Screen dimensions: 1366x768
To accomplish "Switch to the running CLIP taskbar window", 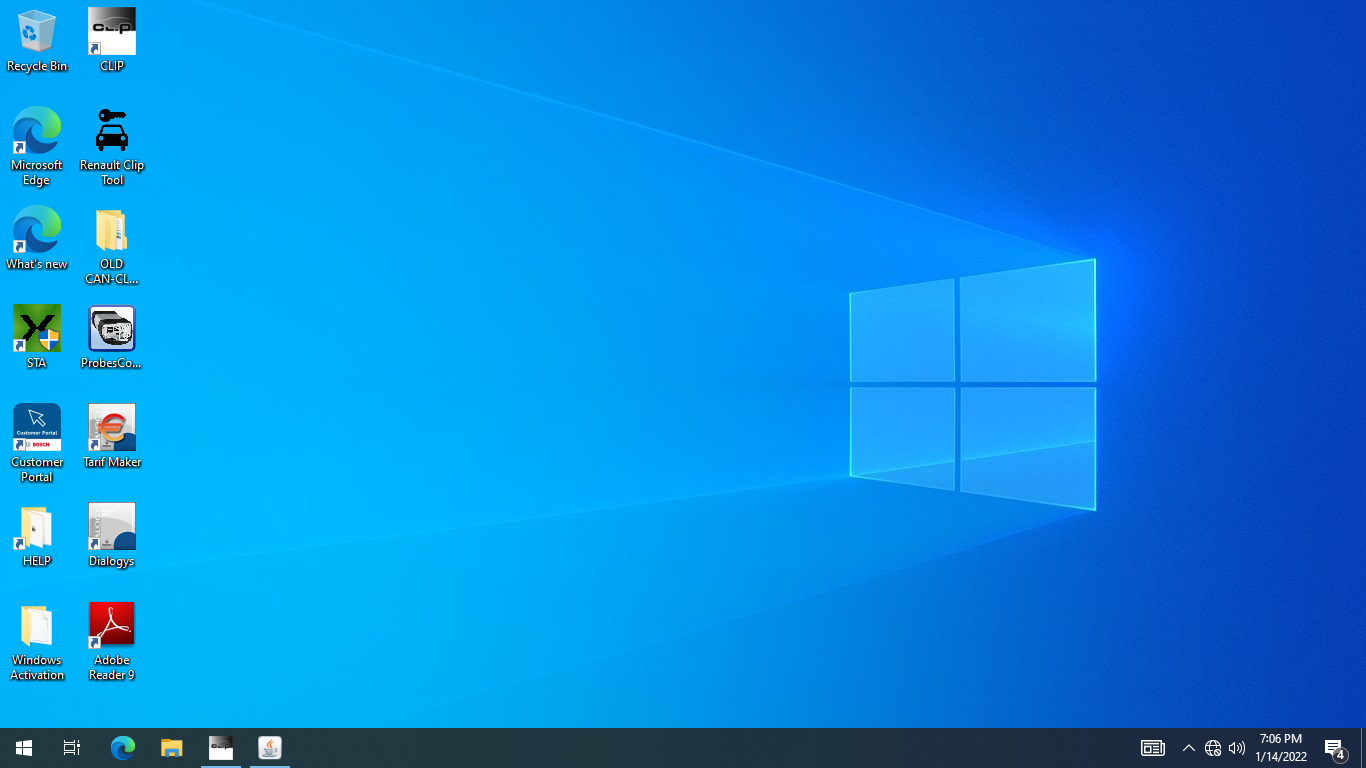I will pyautogui.click(x=220, y=747).
